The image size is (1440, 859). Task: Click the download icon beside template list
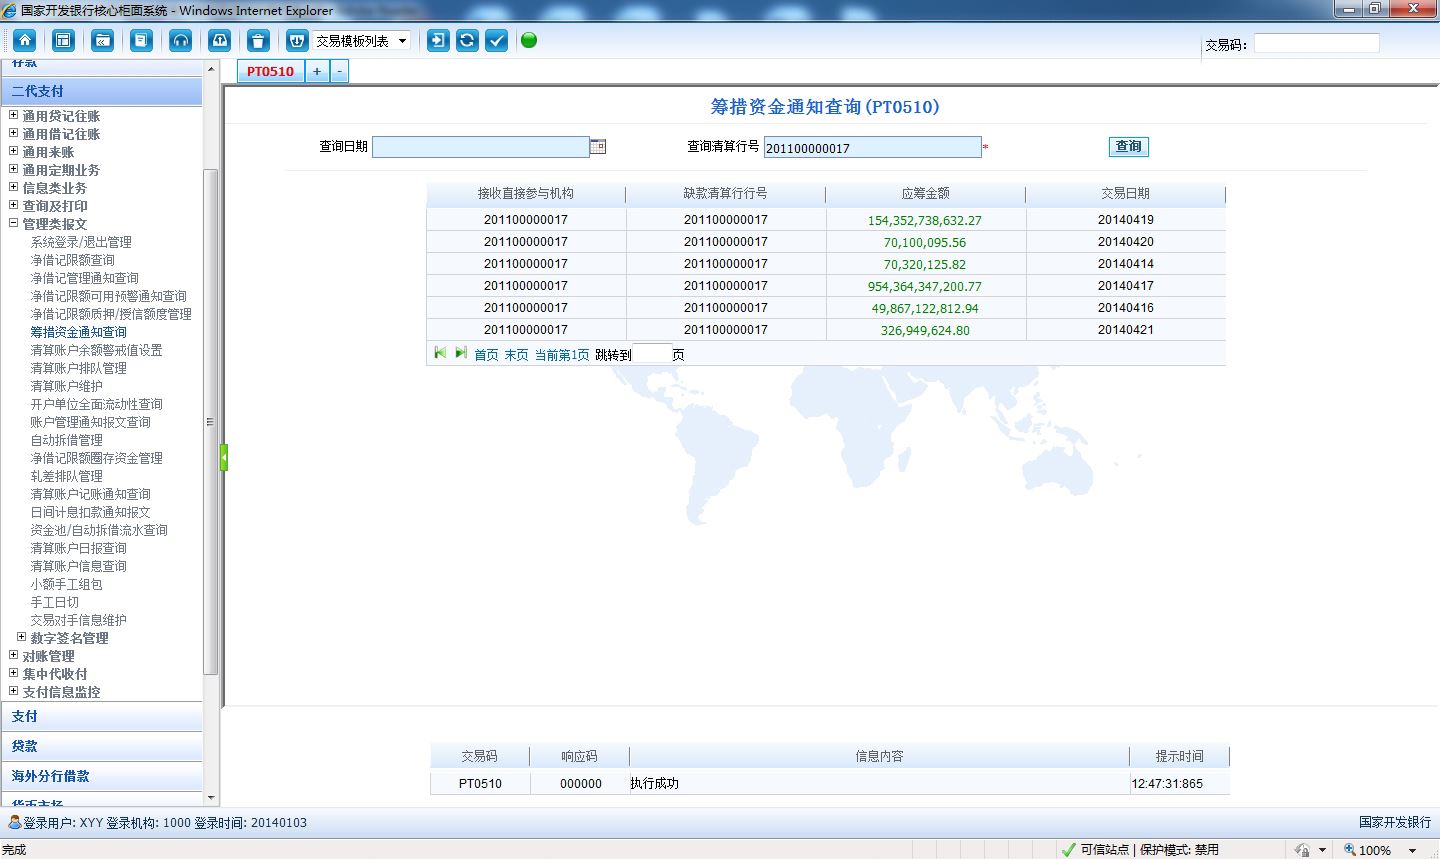297,40
